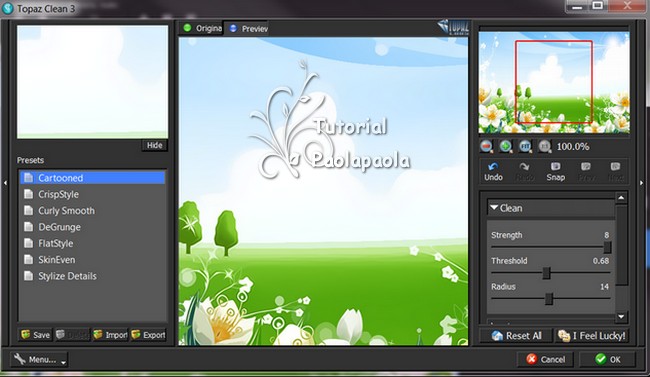The height and width of the screenshot is (377, 650).
Task: Take a Snap of current settings
Action: [555, 171]
